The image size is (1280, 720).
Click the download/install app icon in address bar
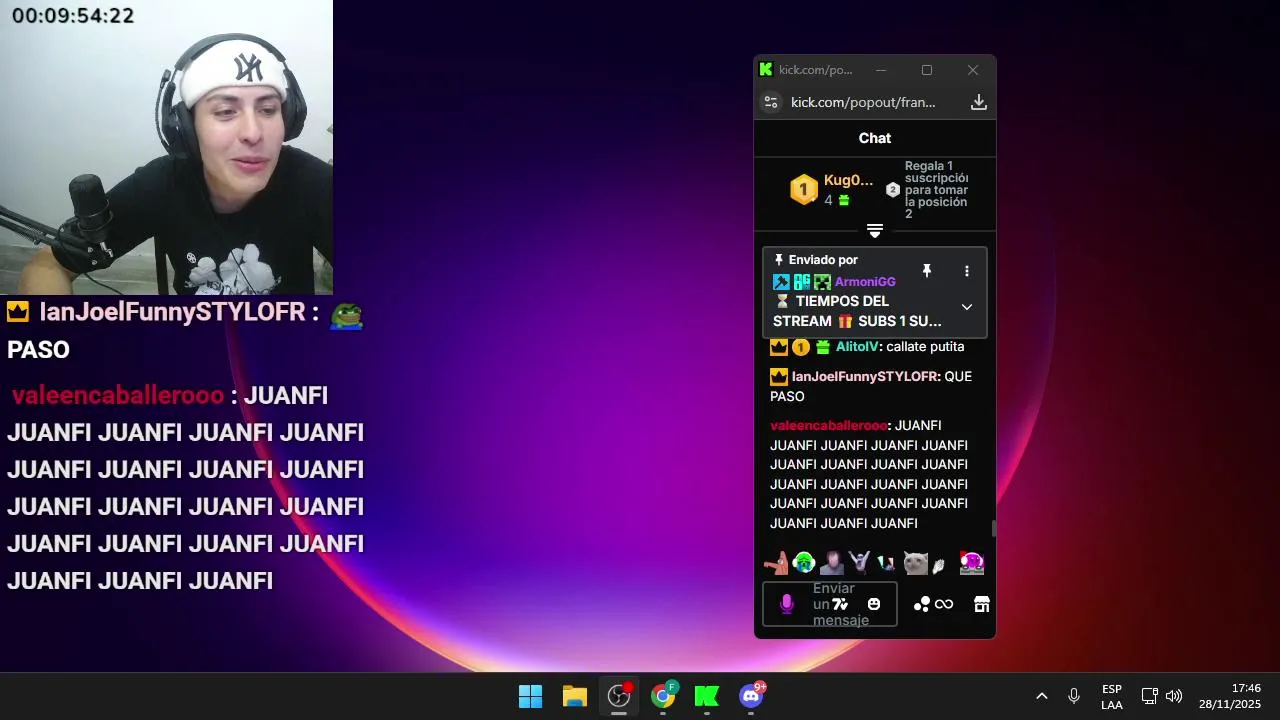tap(979, 102)
